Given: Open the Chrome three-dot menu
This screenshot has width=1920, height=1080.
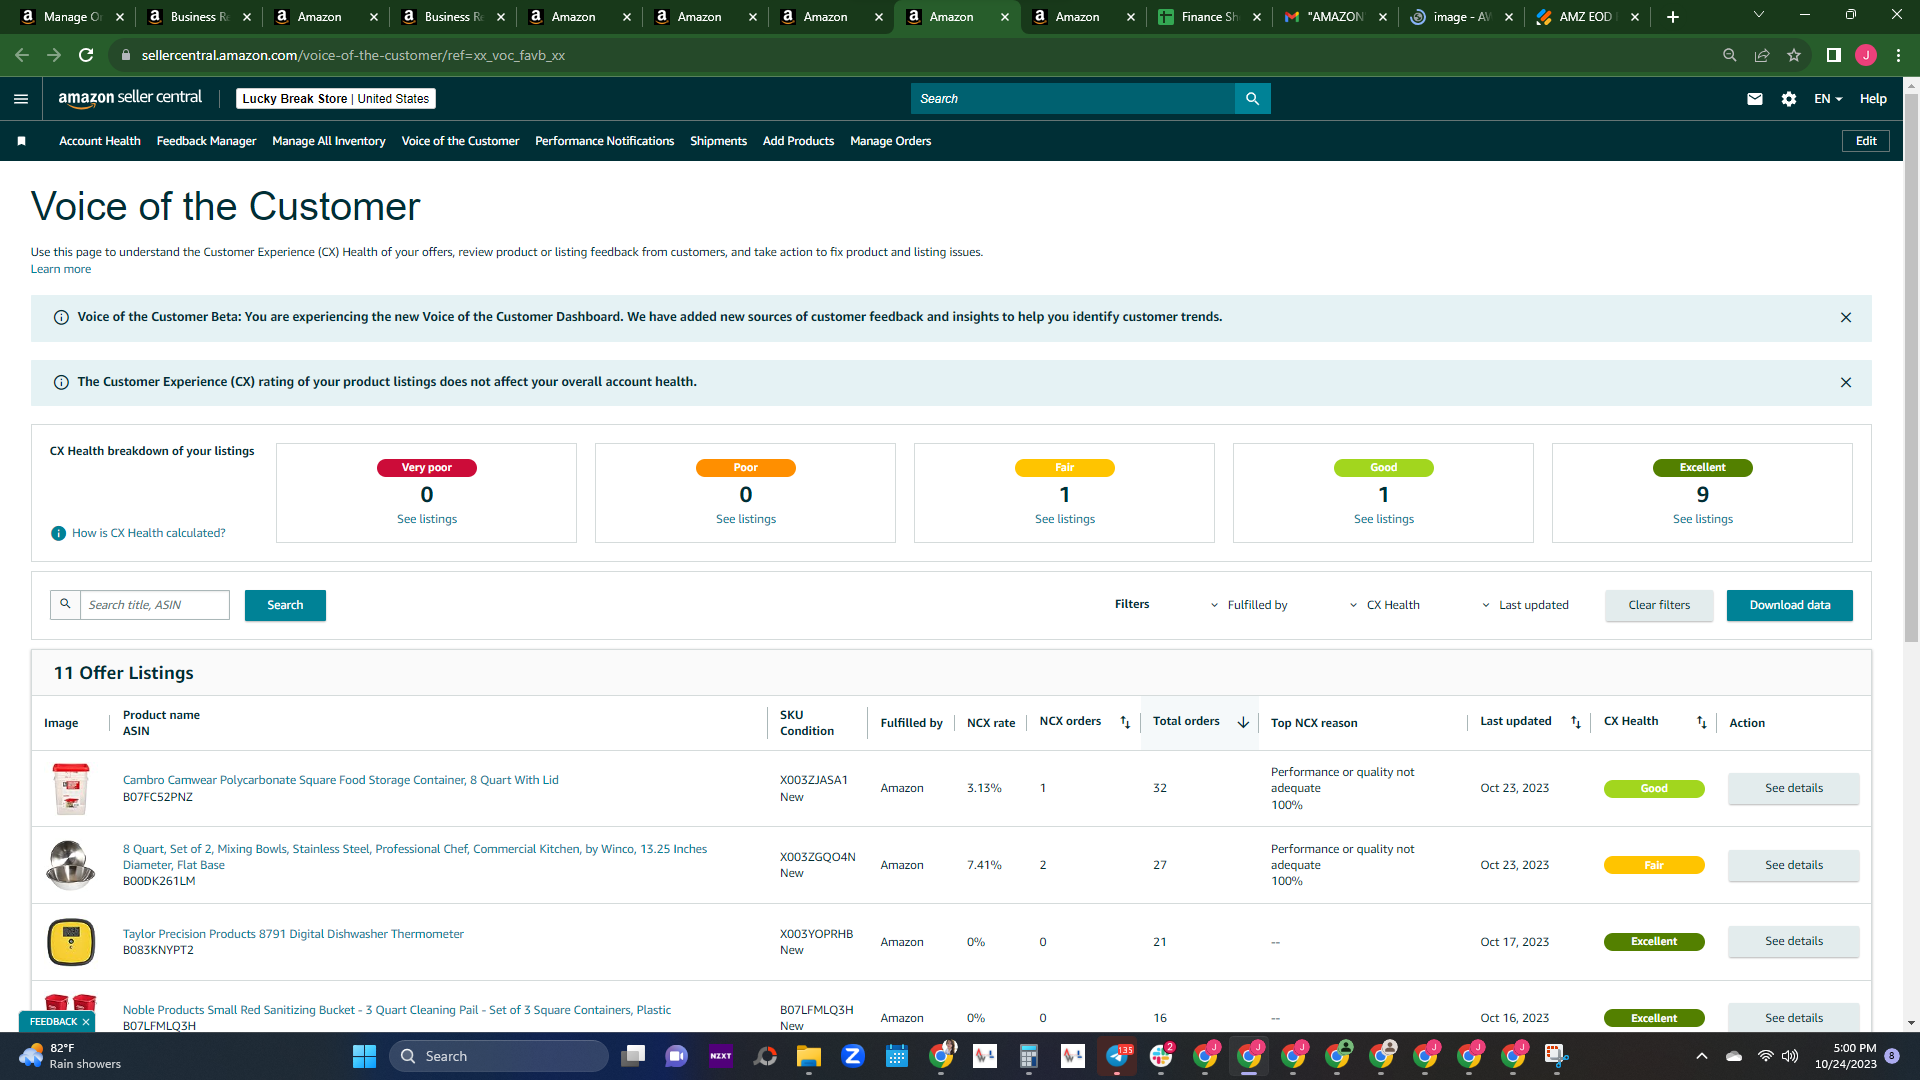Looking at the screenshot, I should point(1898,55).
